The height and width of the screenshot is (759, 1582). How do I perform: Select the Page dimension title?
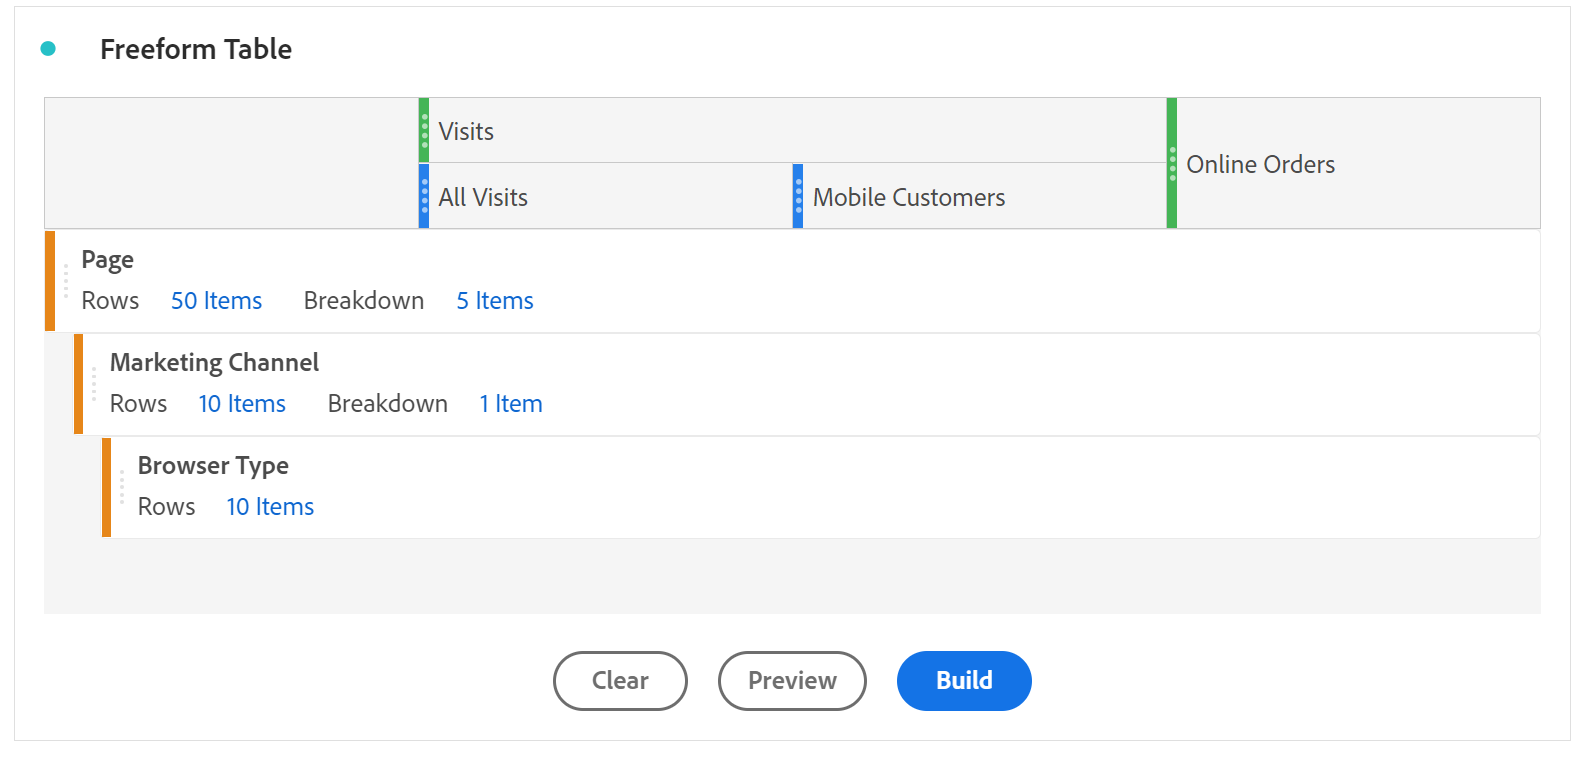tap(108, 260)
